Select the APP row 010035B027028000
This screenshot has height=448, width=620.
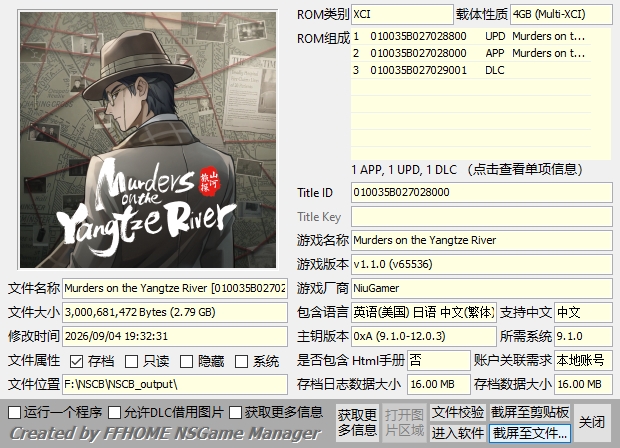[x=471, y=53]
